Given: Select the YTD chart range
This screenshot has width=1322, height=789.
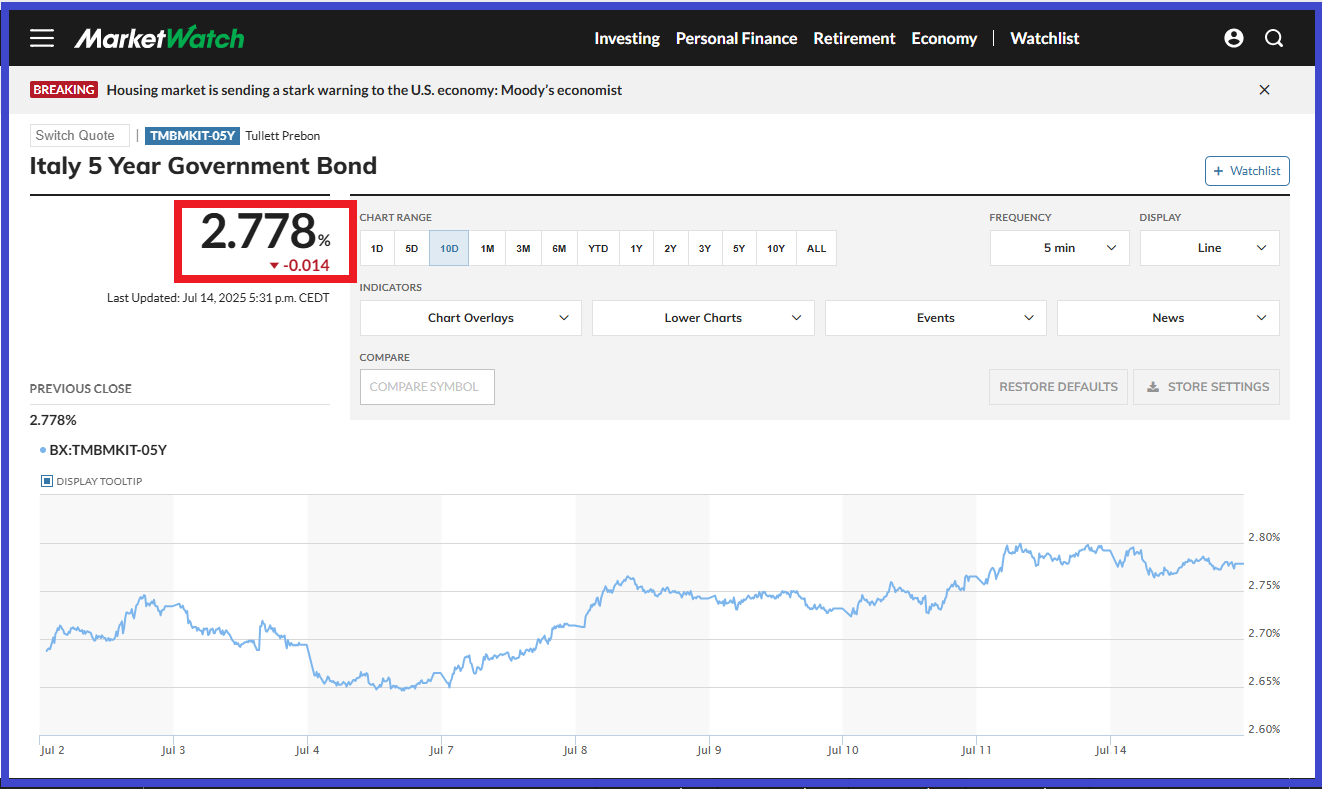Looking at the screenshot, I should pyautogui.click(x=598, y=248).
